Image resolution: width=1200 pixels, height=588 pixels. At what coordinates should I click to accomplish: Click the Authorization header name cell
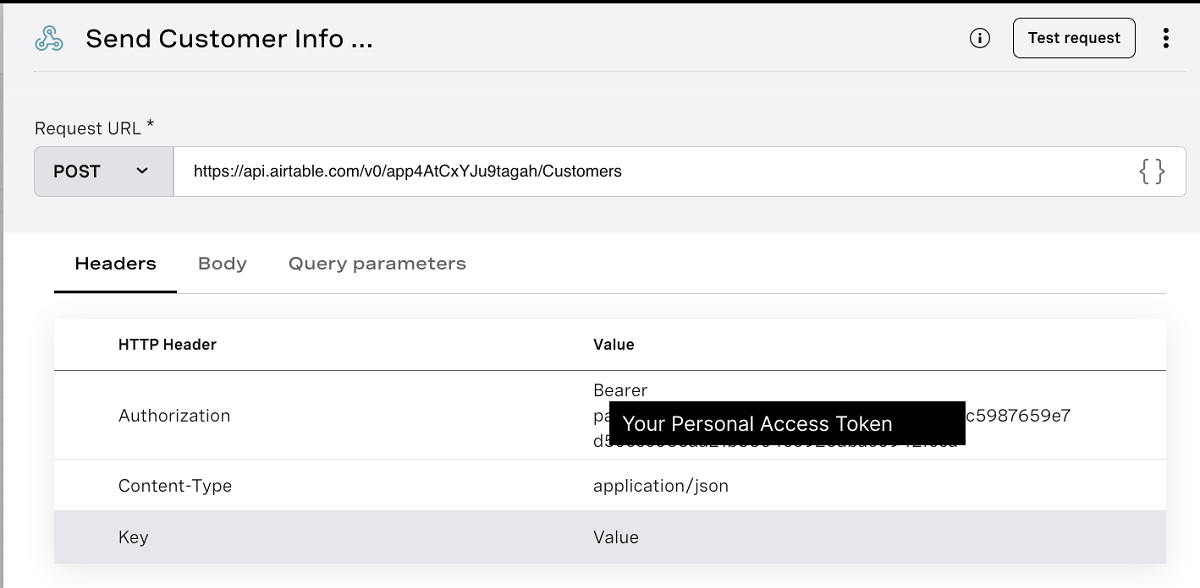tap(174, 415)
